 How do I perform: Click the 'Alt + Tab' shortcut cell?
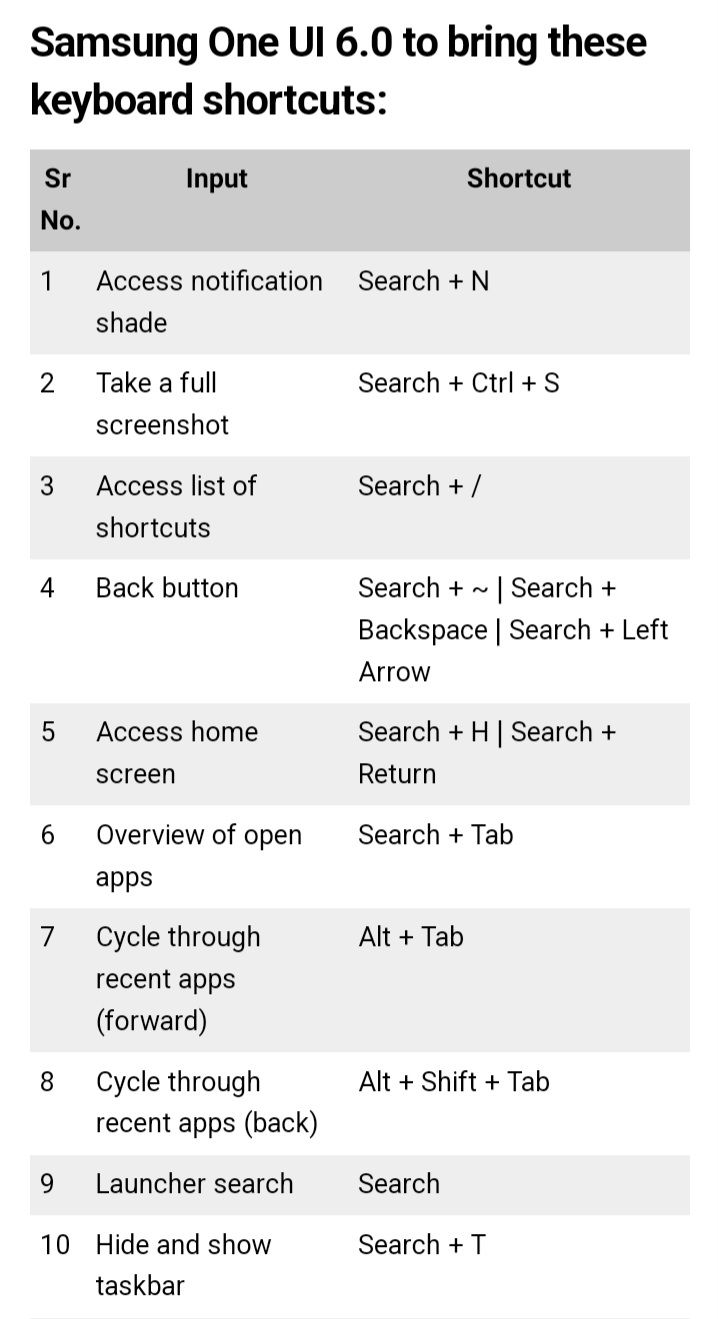411,937
